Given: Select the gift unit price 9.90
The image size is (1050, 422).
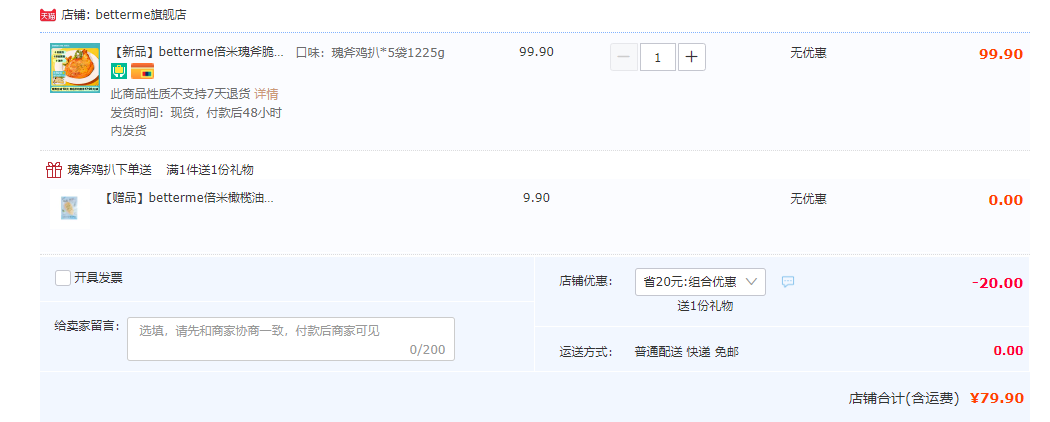Looking at the screenshot, I should (536, 198).
